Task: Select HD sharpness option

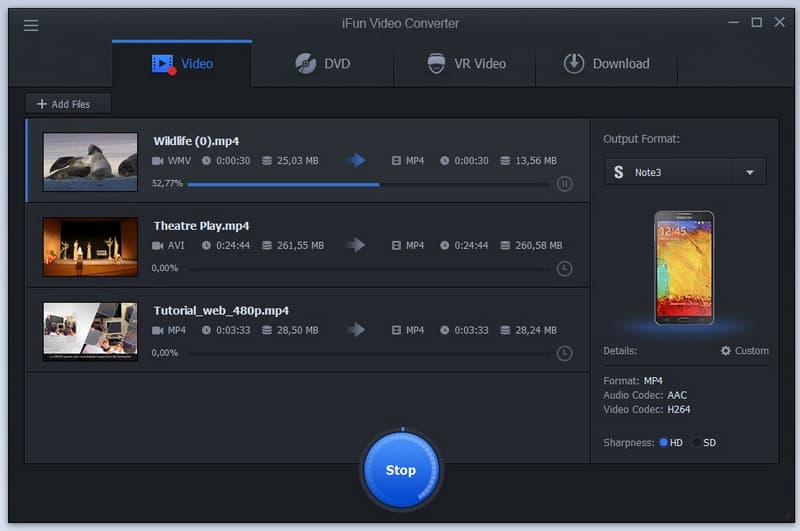Action: [x=664, y=442]
